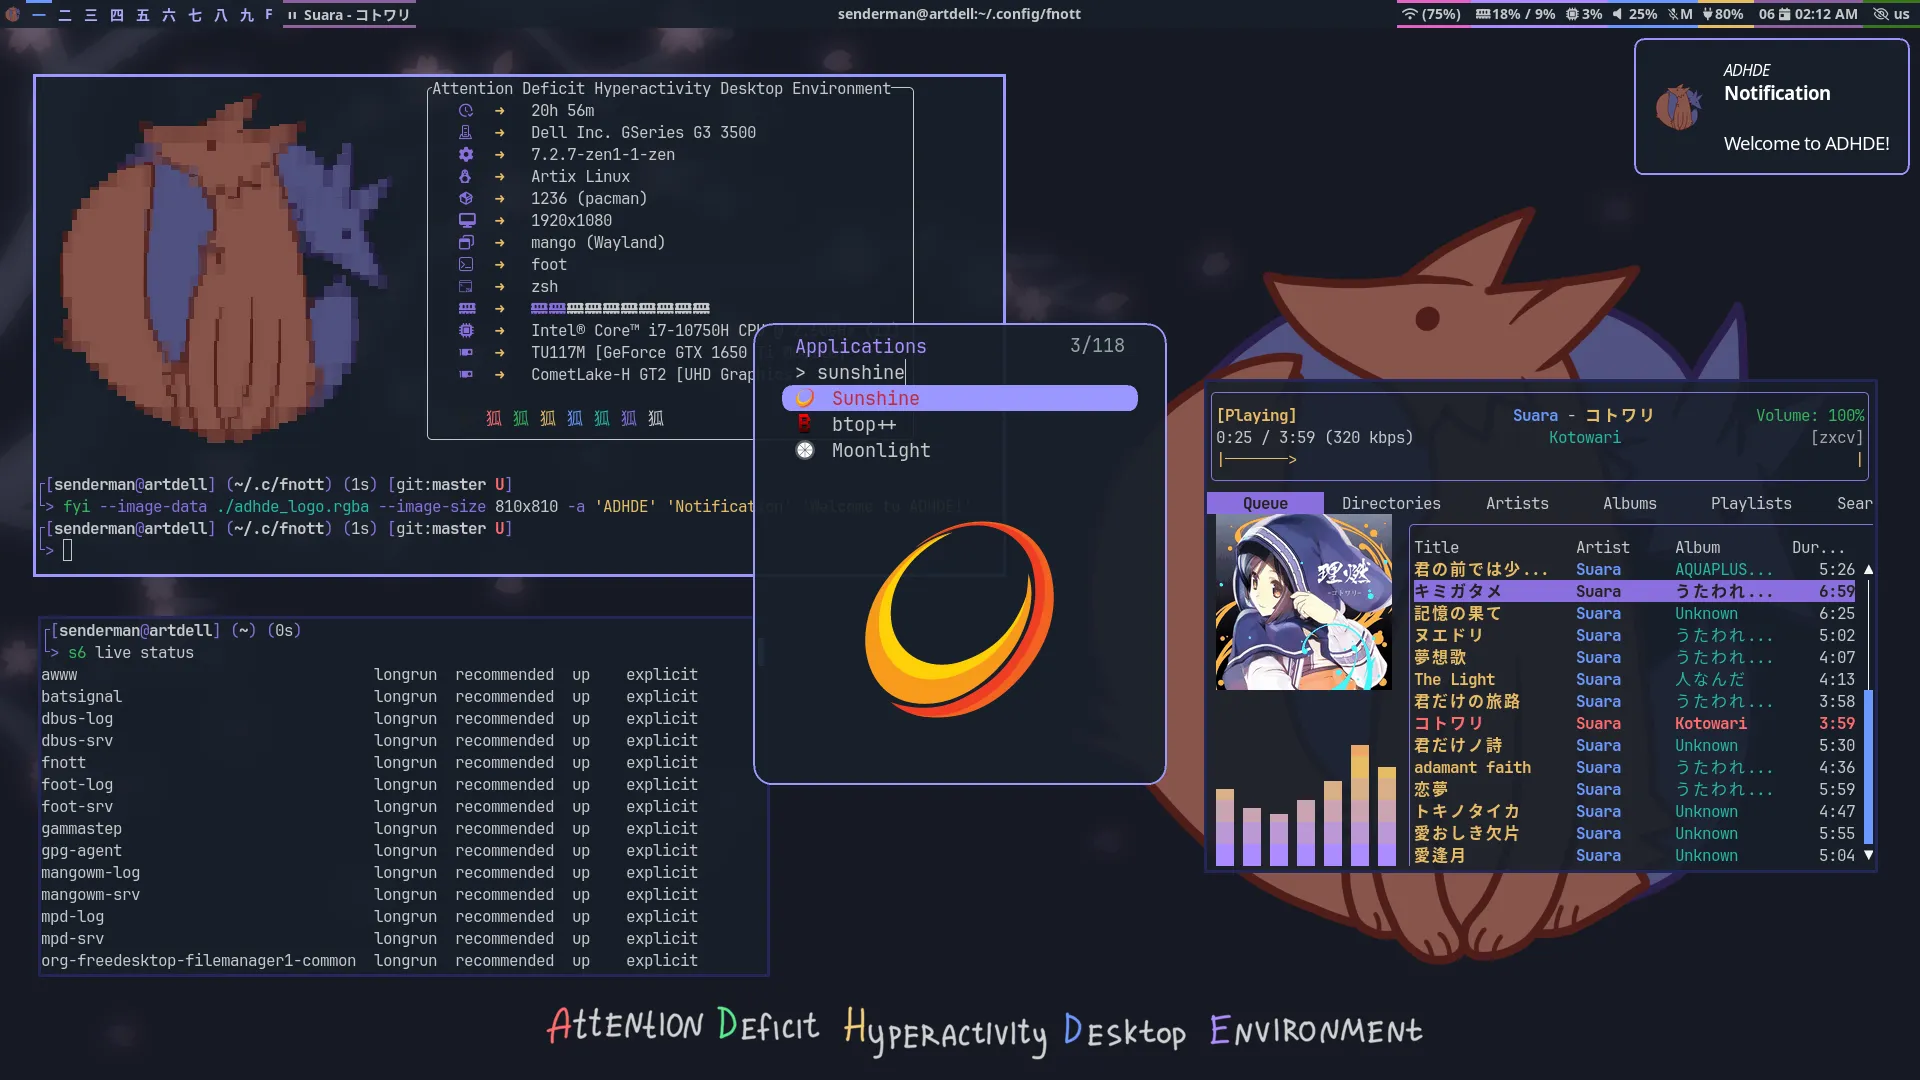Select track 記憶の果て in queue

[1634, 613]
